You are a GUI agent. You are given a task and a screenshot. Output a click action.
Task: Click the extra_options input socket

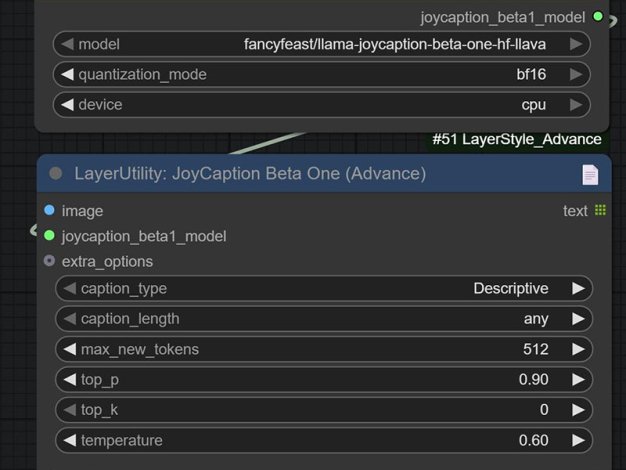click(50, 261)
